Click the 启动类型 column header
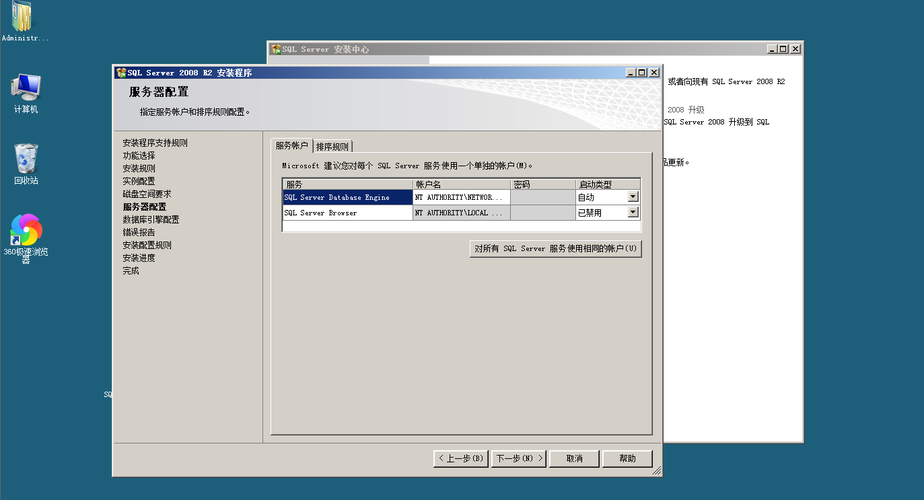This screenshot has width=924, height=500. click(x=608, y=185)
